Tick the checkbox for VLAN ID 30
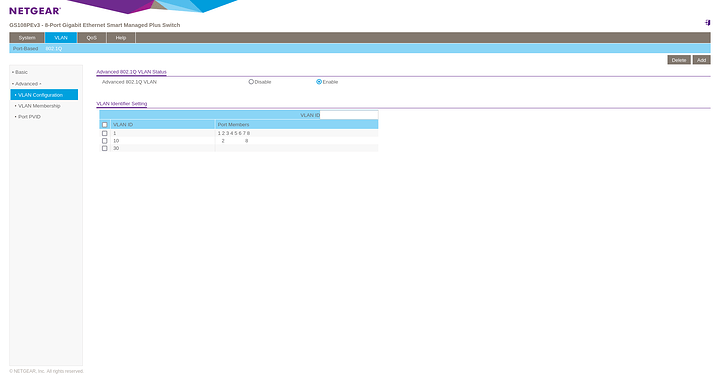Screen dimensions: 720x375 (105, 148)
